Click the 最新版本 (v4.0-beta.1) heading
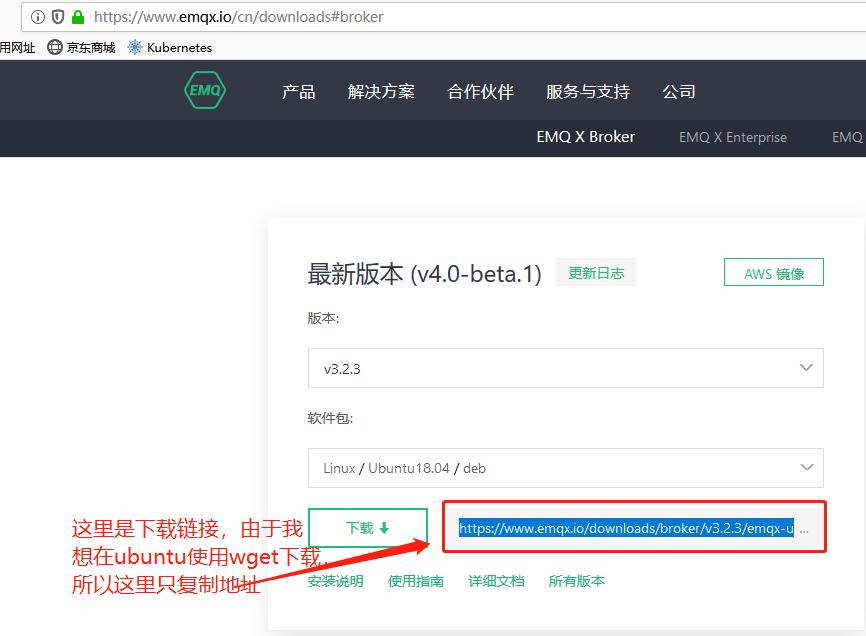The image size is (866, 636). coord(424,274)
